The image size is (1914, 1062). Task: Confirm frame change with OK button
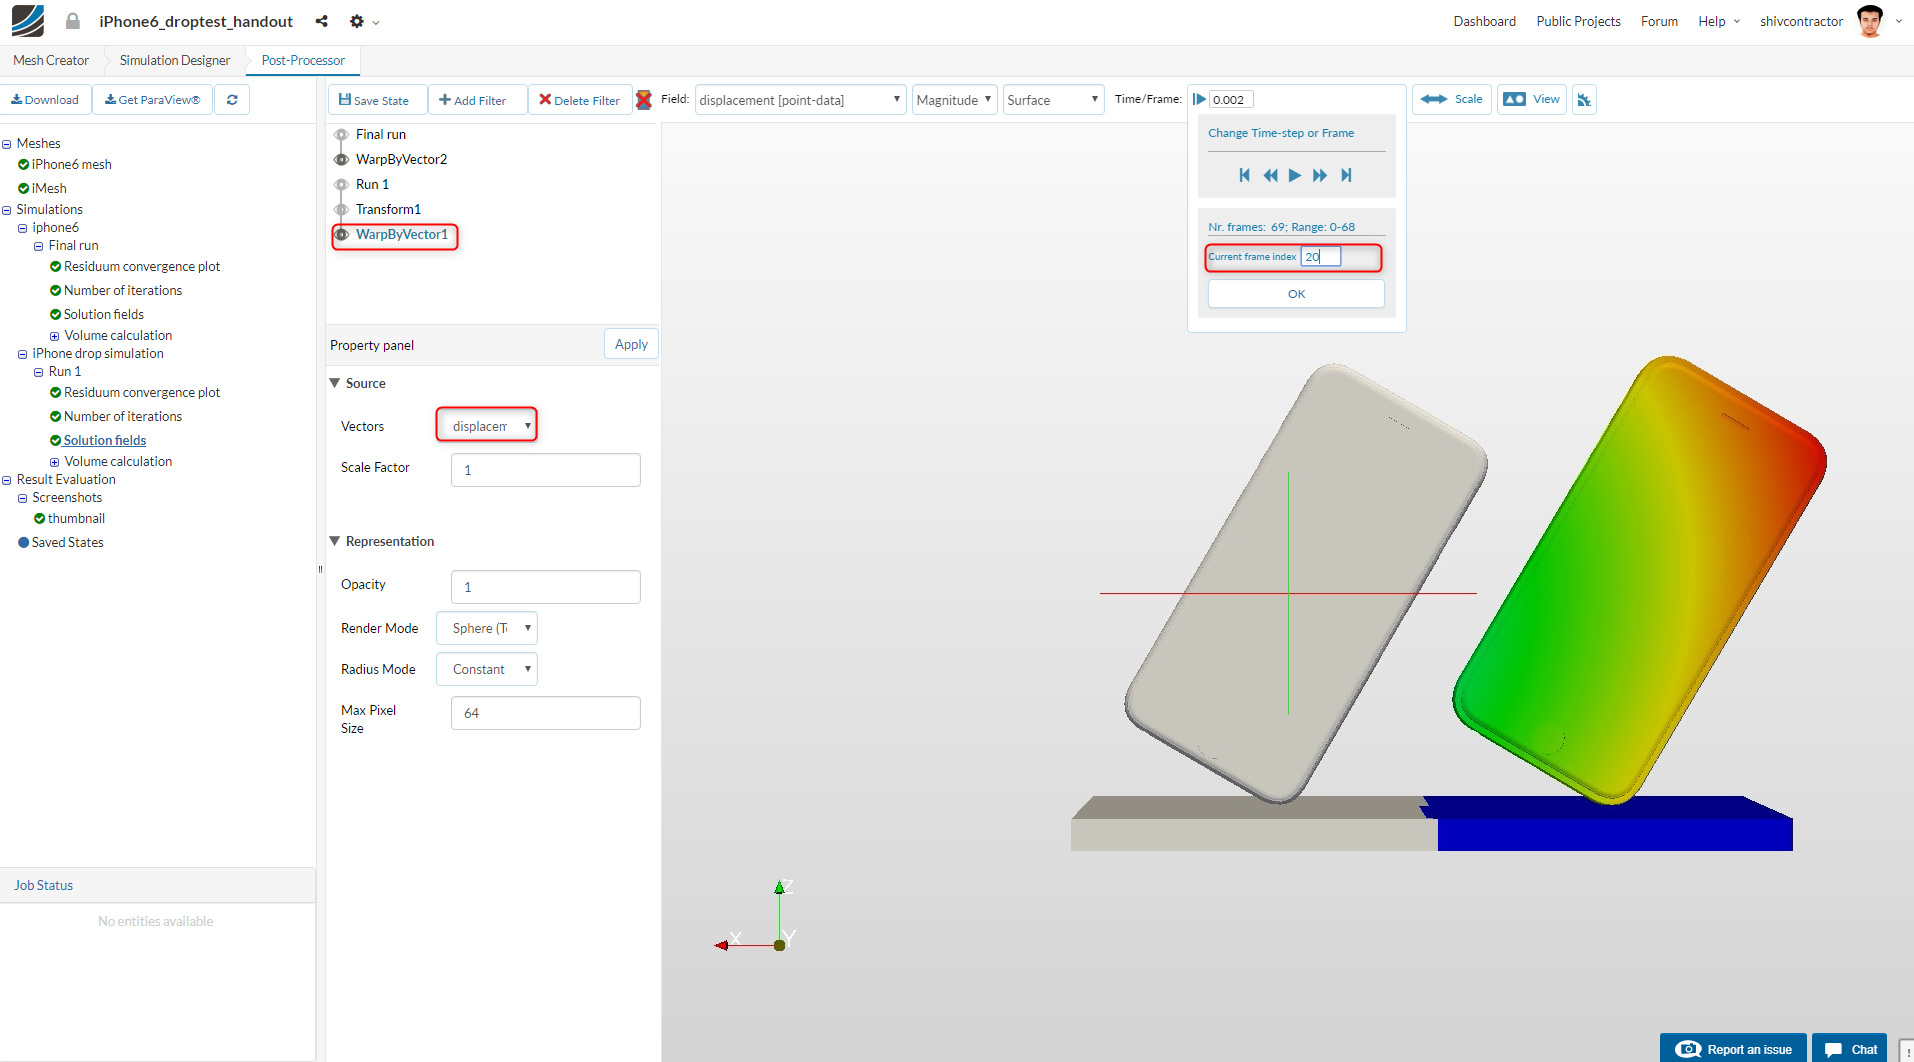pos(1294,293)
